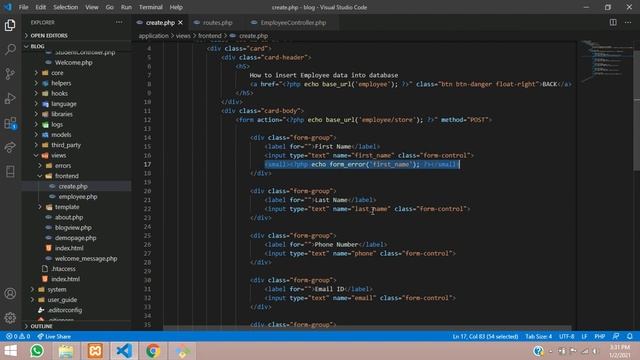The width and height of the screenshot is (640, 360).
Task: Open WhatsApp from the taskbar
Action: 37,351
